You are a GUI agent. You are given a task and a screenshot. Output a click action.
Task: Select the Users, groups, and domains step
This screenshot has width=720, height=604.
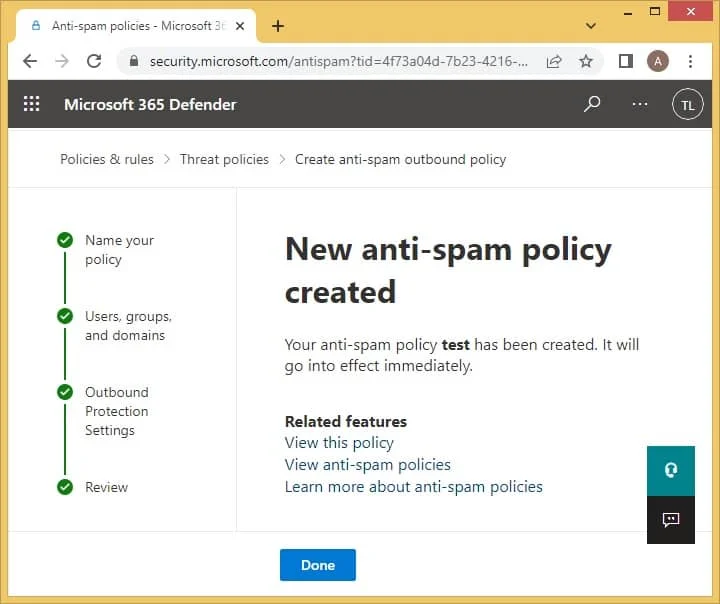pyautogui.click(x=128, y=326)
